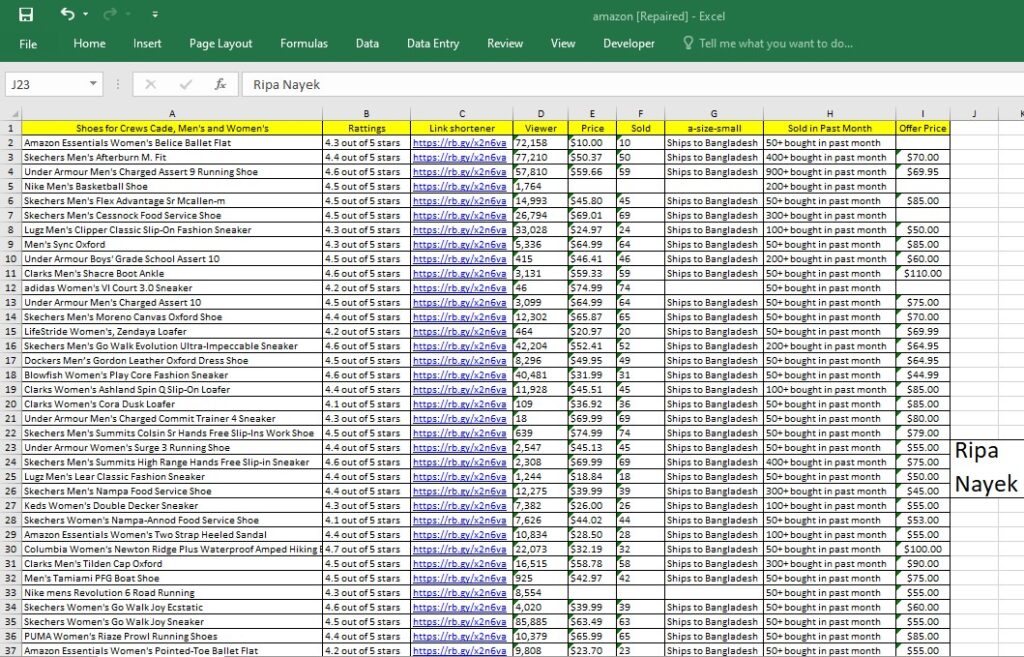Click the Save icon in quick access toolbar
The width and height of the screenshot is (1024, 657).
pyautogui.click(x=26, y=14)
